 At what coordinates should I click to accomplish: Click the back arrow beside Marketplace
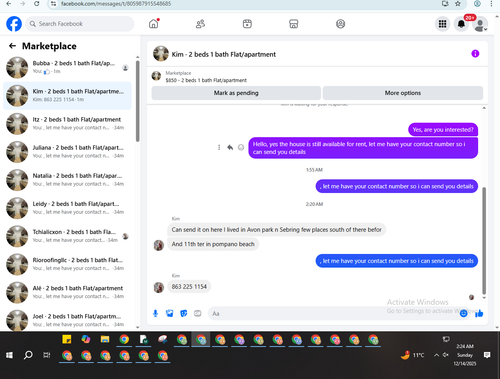[12, 46]
